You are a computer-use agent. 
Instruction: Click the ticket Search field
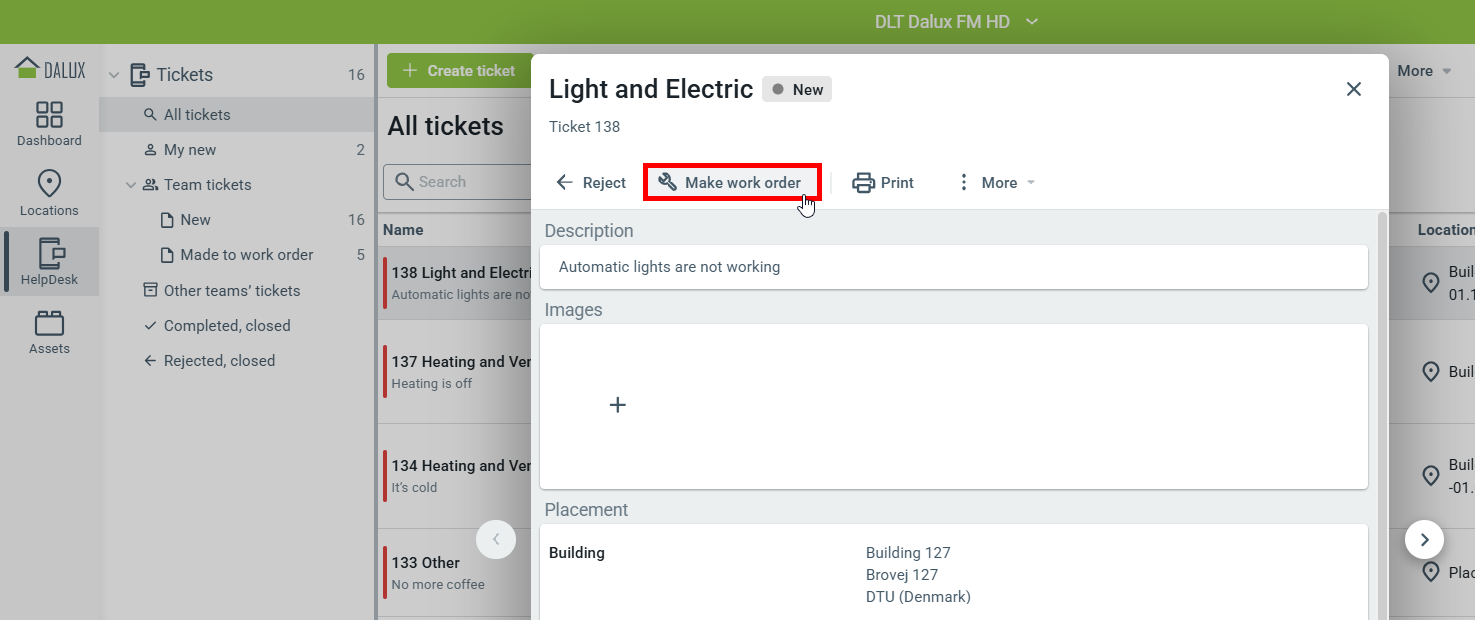(x=460, y=182)
